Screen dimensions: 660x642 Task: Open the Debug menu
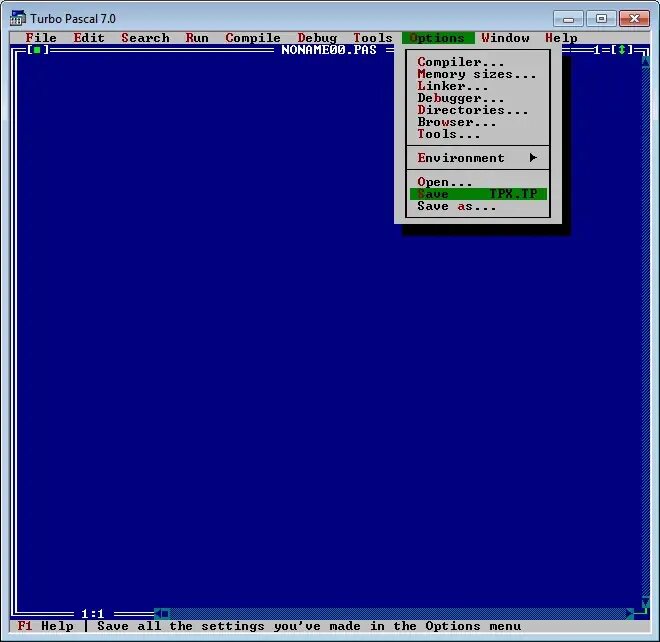[317, 38]
